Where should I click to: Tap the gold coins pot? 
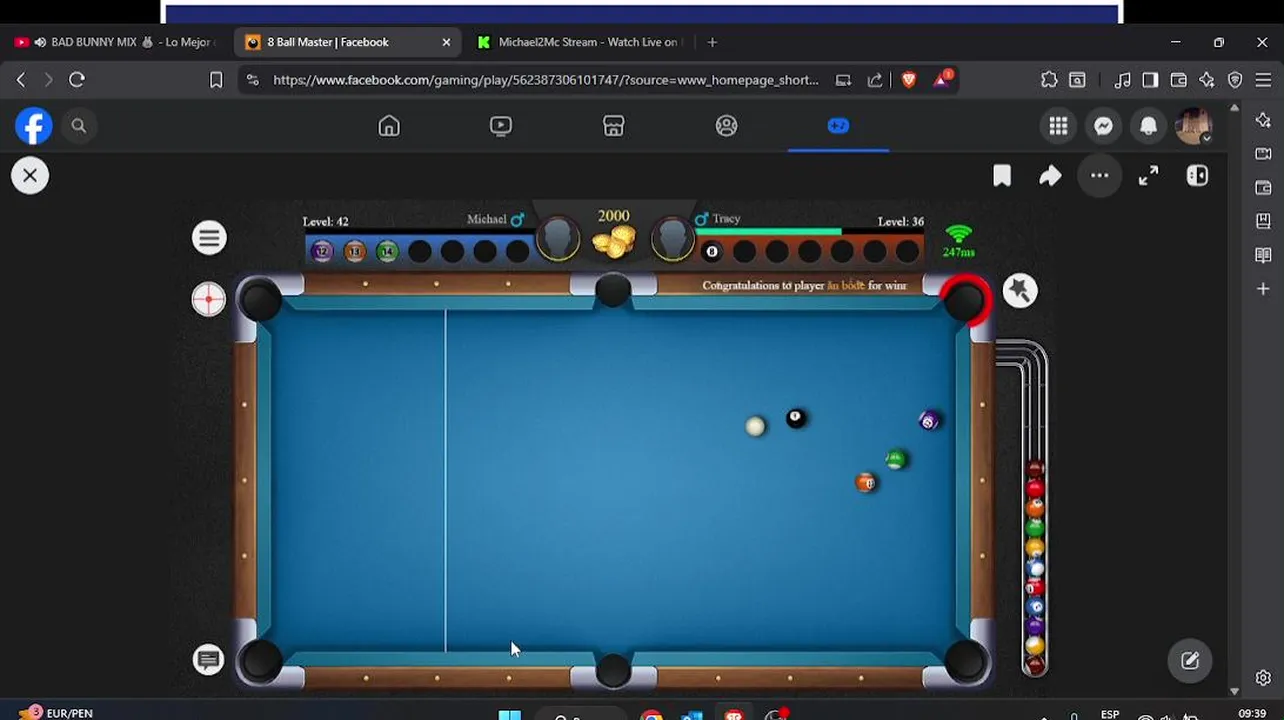[x=614, y=242]
